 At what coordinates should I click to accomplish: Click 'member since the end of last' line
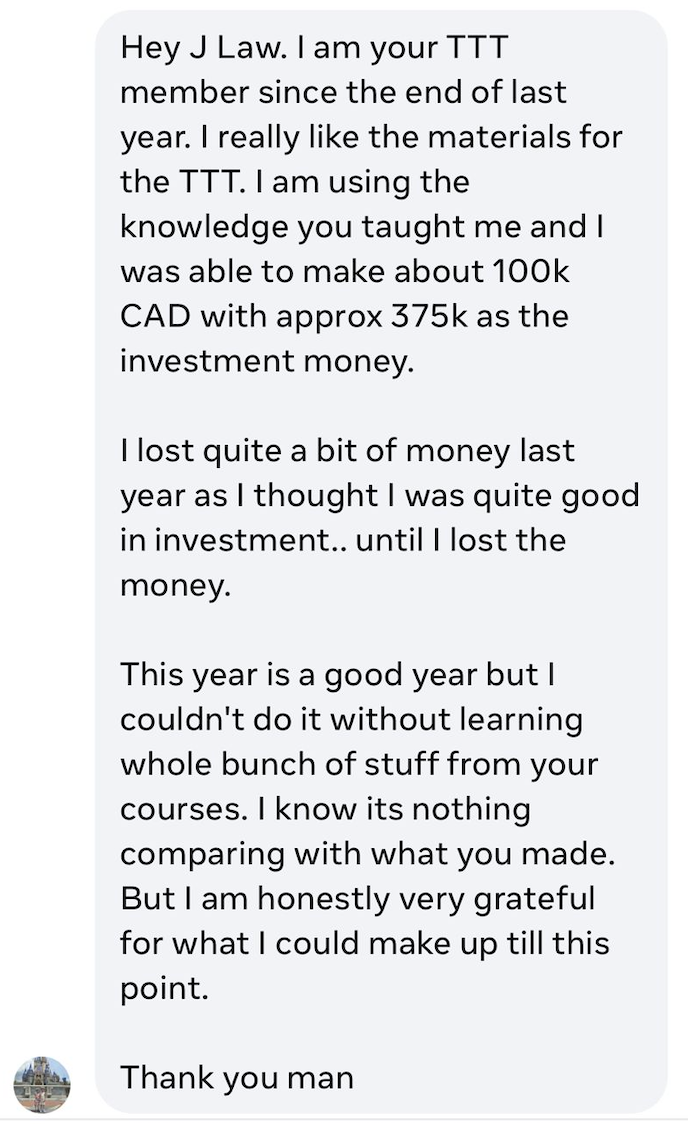[343, 92]
